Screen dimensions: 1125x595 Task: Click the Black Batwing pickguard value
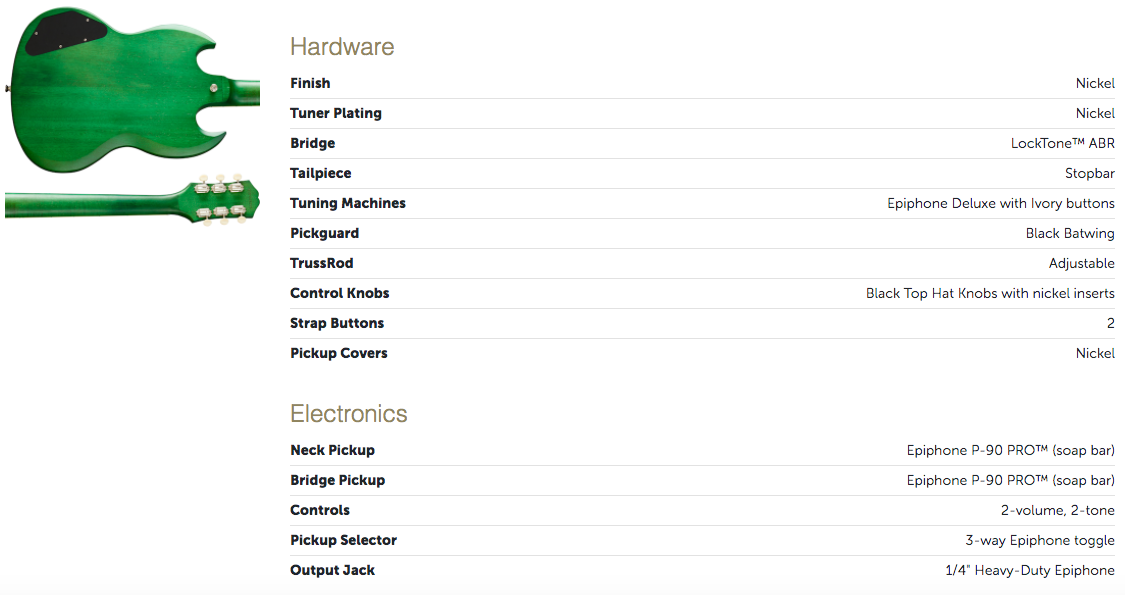coord(1070,233)
